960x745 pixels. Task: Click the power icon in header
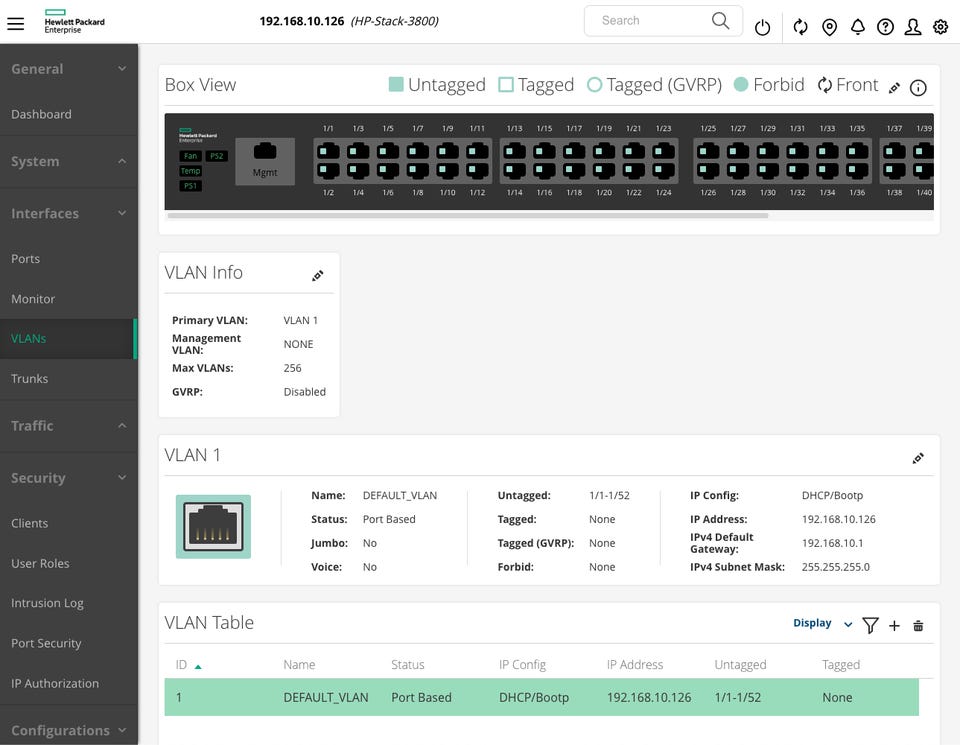762,28
